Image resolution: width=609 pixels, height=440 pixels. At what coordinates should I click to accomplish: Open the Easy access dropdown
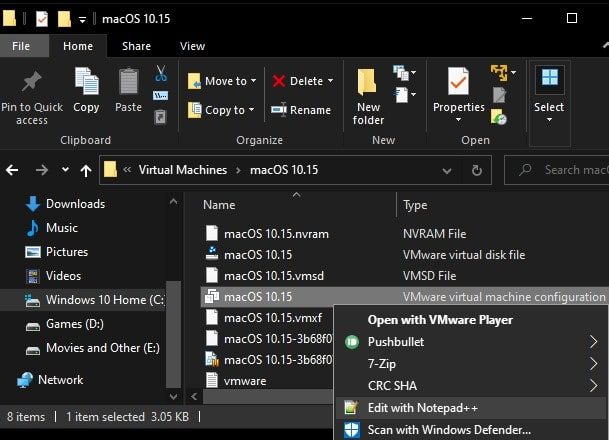click(x=404, y=94)
